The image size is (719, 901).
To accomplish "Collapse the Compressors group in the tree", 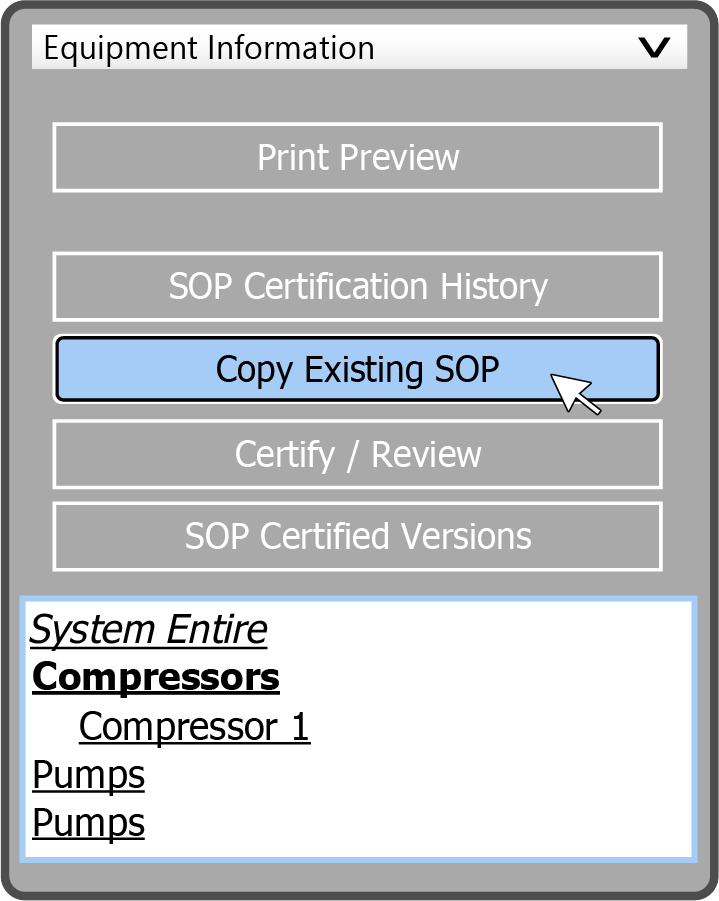I will coord(155,678).
